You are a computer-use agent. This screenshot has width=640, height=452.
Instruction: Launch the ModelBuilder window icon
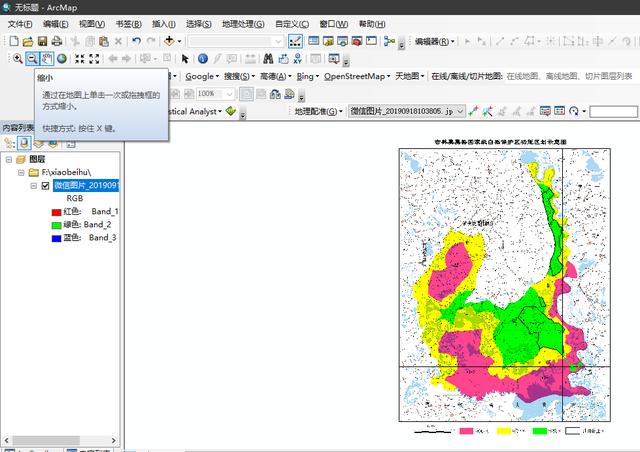[389, 41]
